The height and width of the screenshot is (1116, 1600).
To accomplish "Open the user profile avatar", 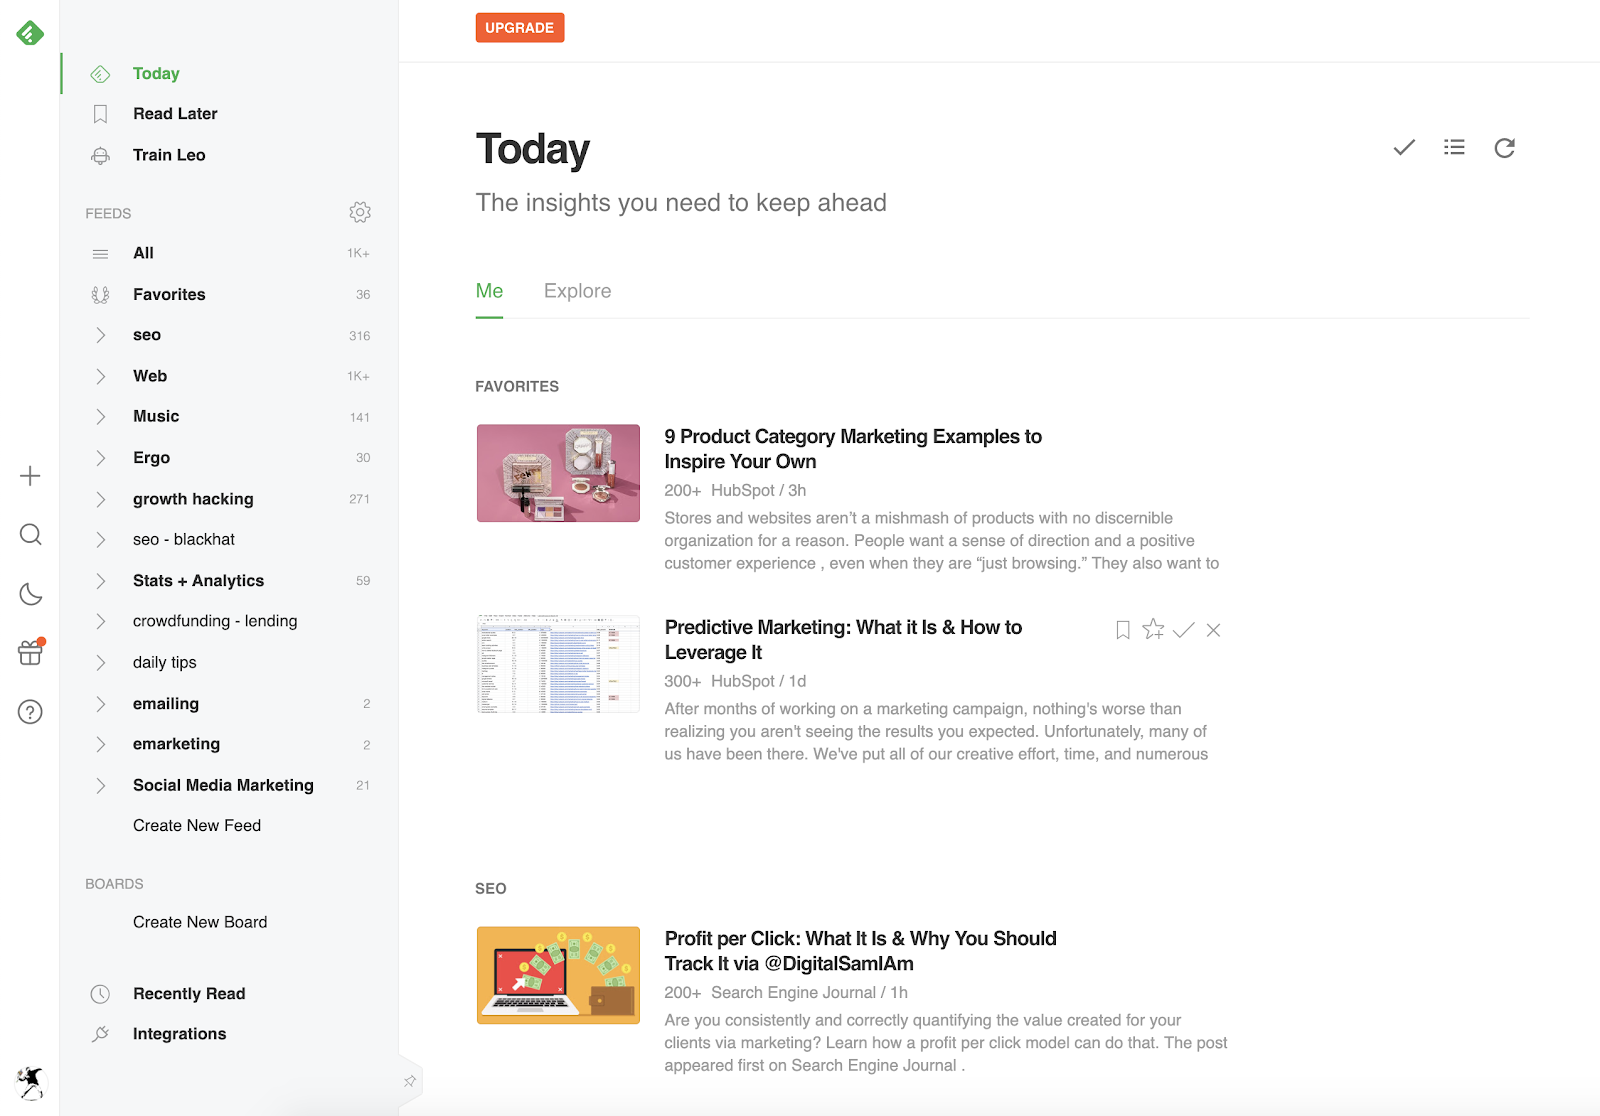I will pyautogui.click(x=30, y=1083).
